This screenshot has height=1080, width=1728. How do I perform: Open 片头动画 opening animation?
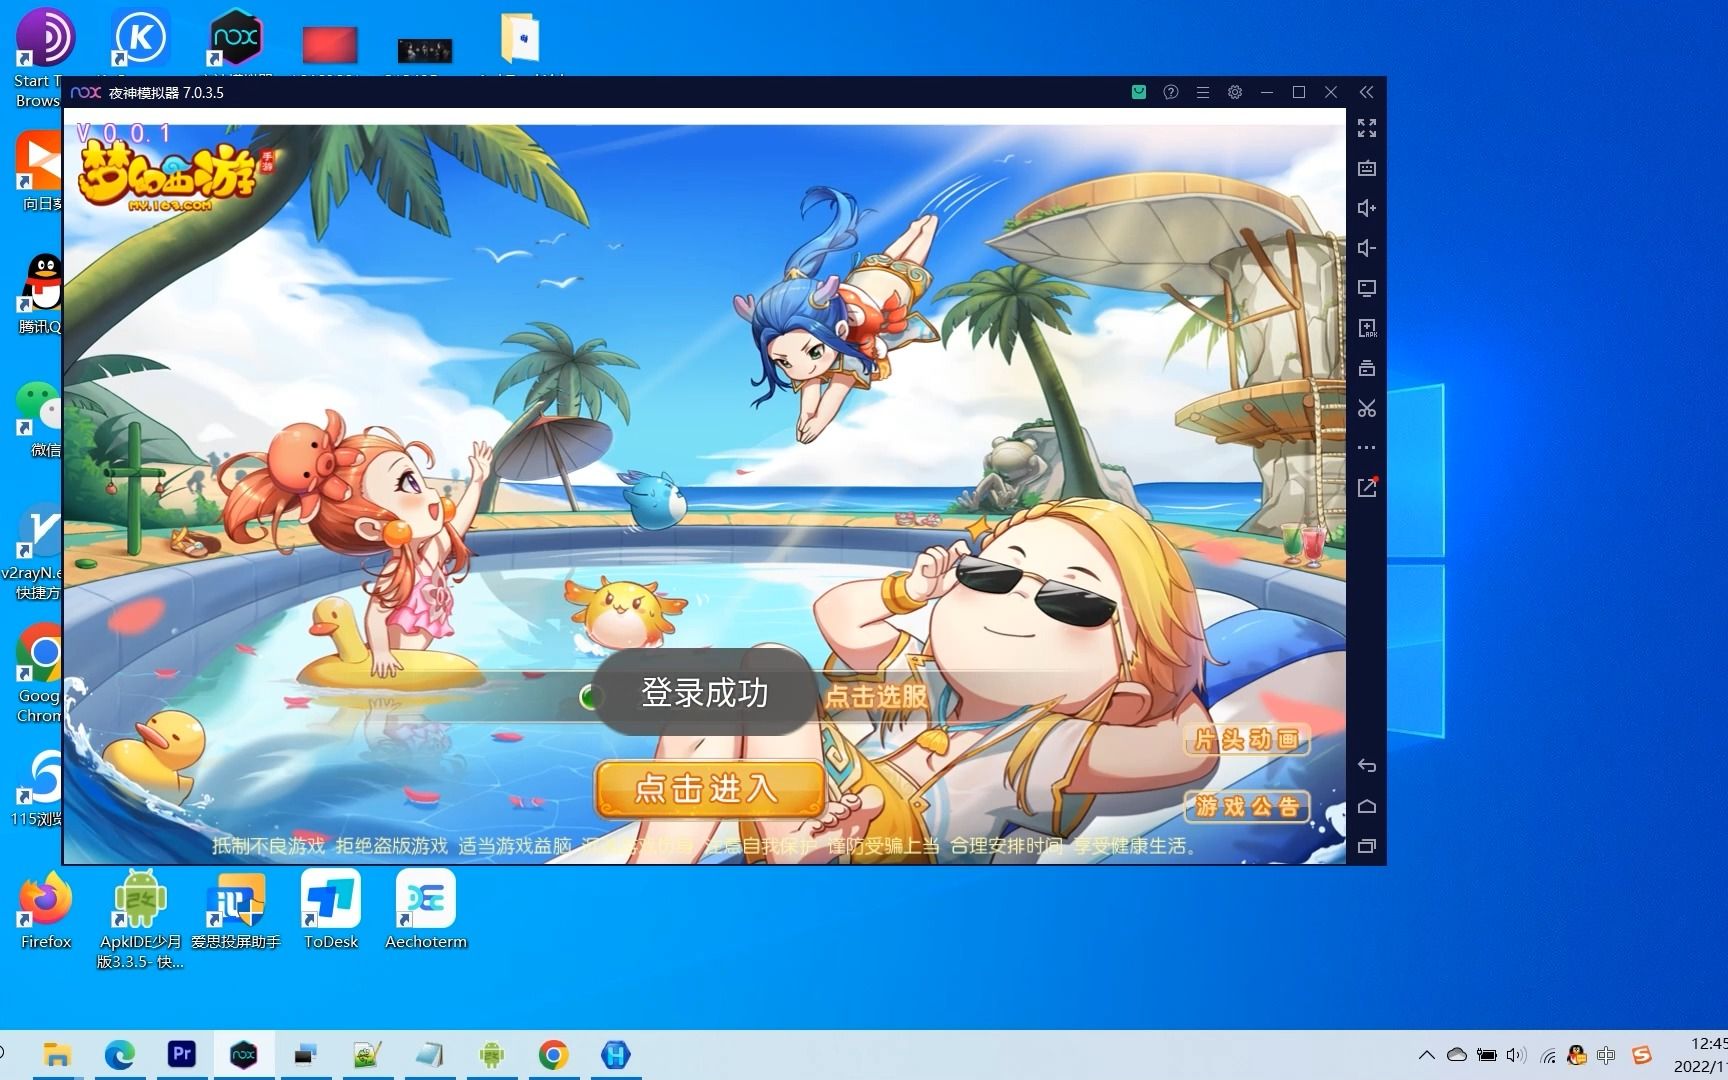1246,740
